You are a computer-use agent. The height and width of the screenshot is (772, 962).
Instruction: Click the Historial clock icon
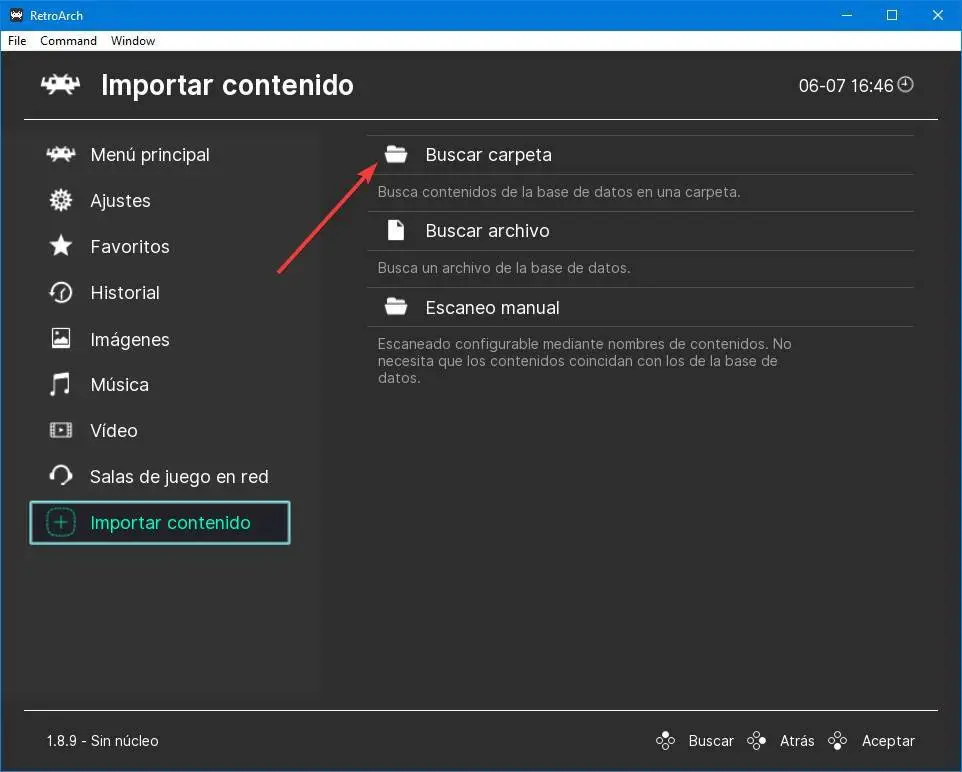[61, 292]
